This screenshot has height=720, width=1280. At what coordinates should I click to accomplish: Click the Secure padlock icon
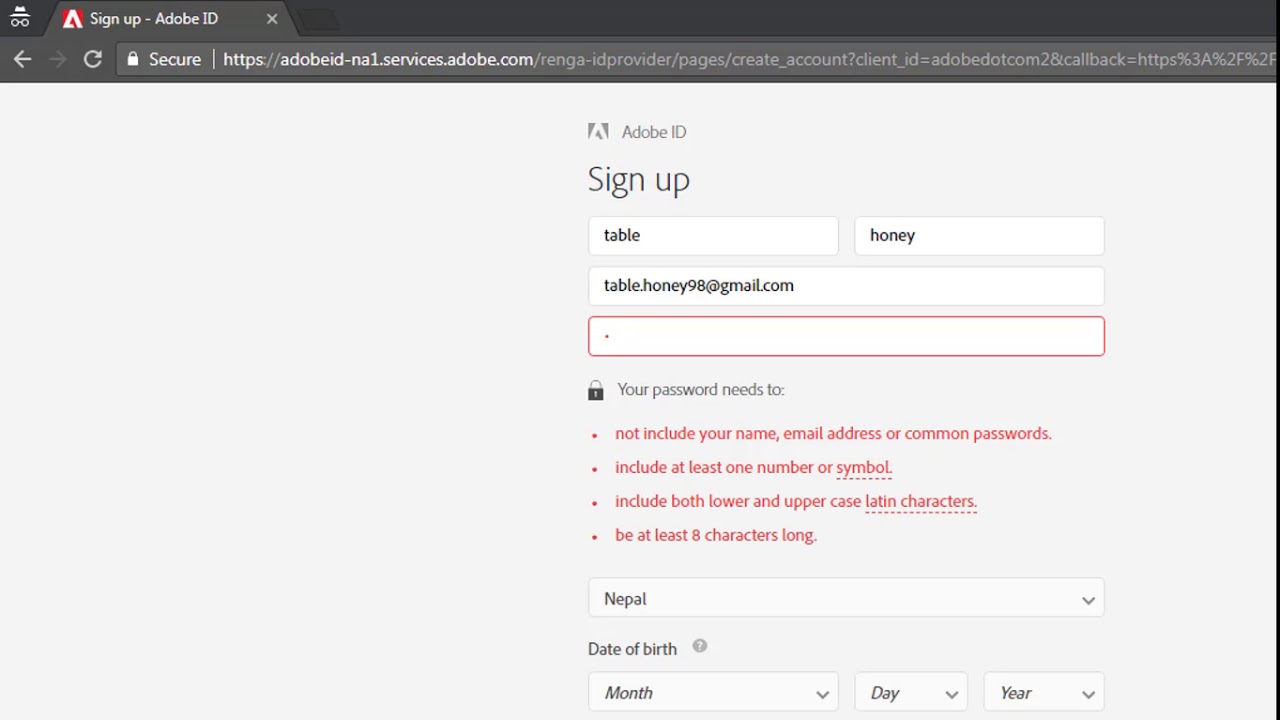(x=133, y=59)
